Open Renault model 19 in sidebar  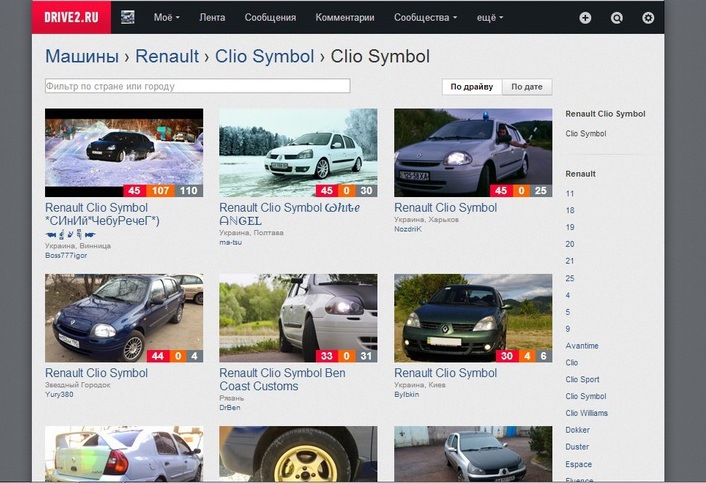coord(570,227)
